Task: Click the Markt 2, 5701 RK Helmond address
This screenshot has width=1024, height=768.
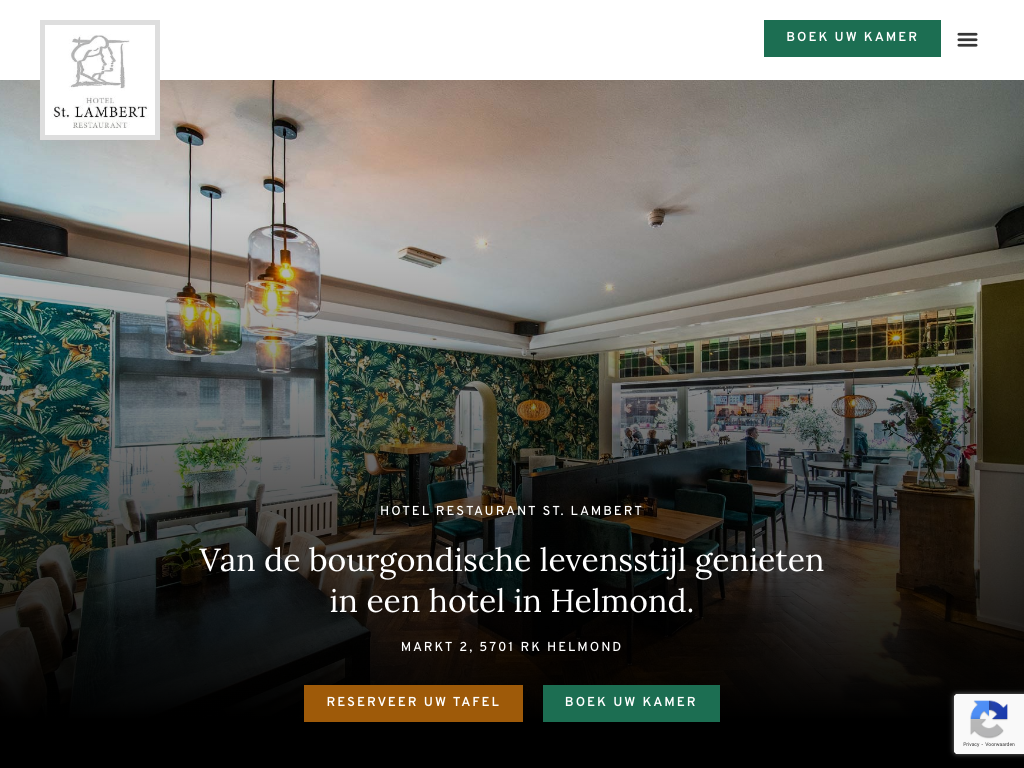Action: tap(511, 647)
